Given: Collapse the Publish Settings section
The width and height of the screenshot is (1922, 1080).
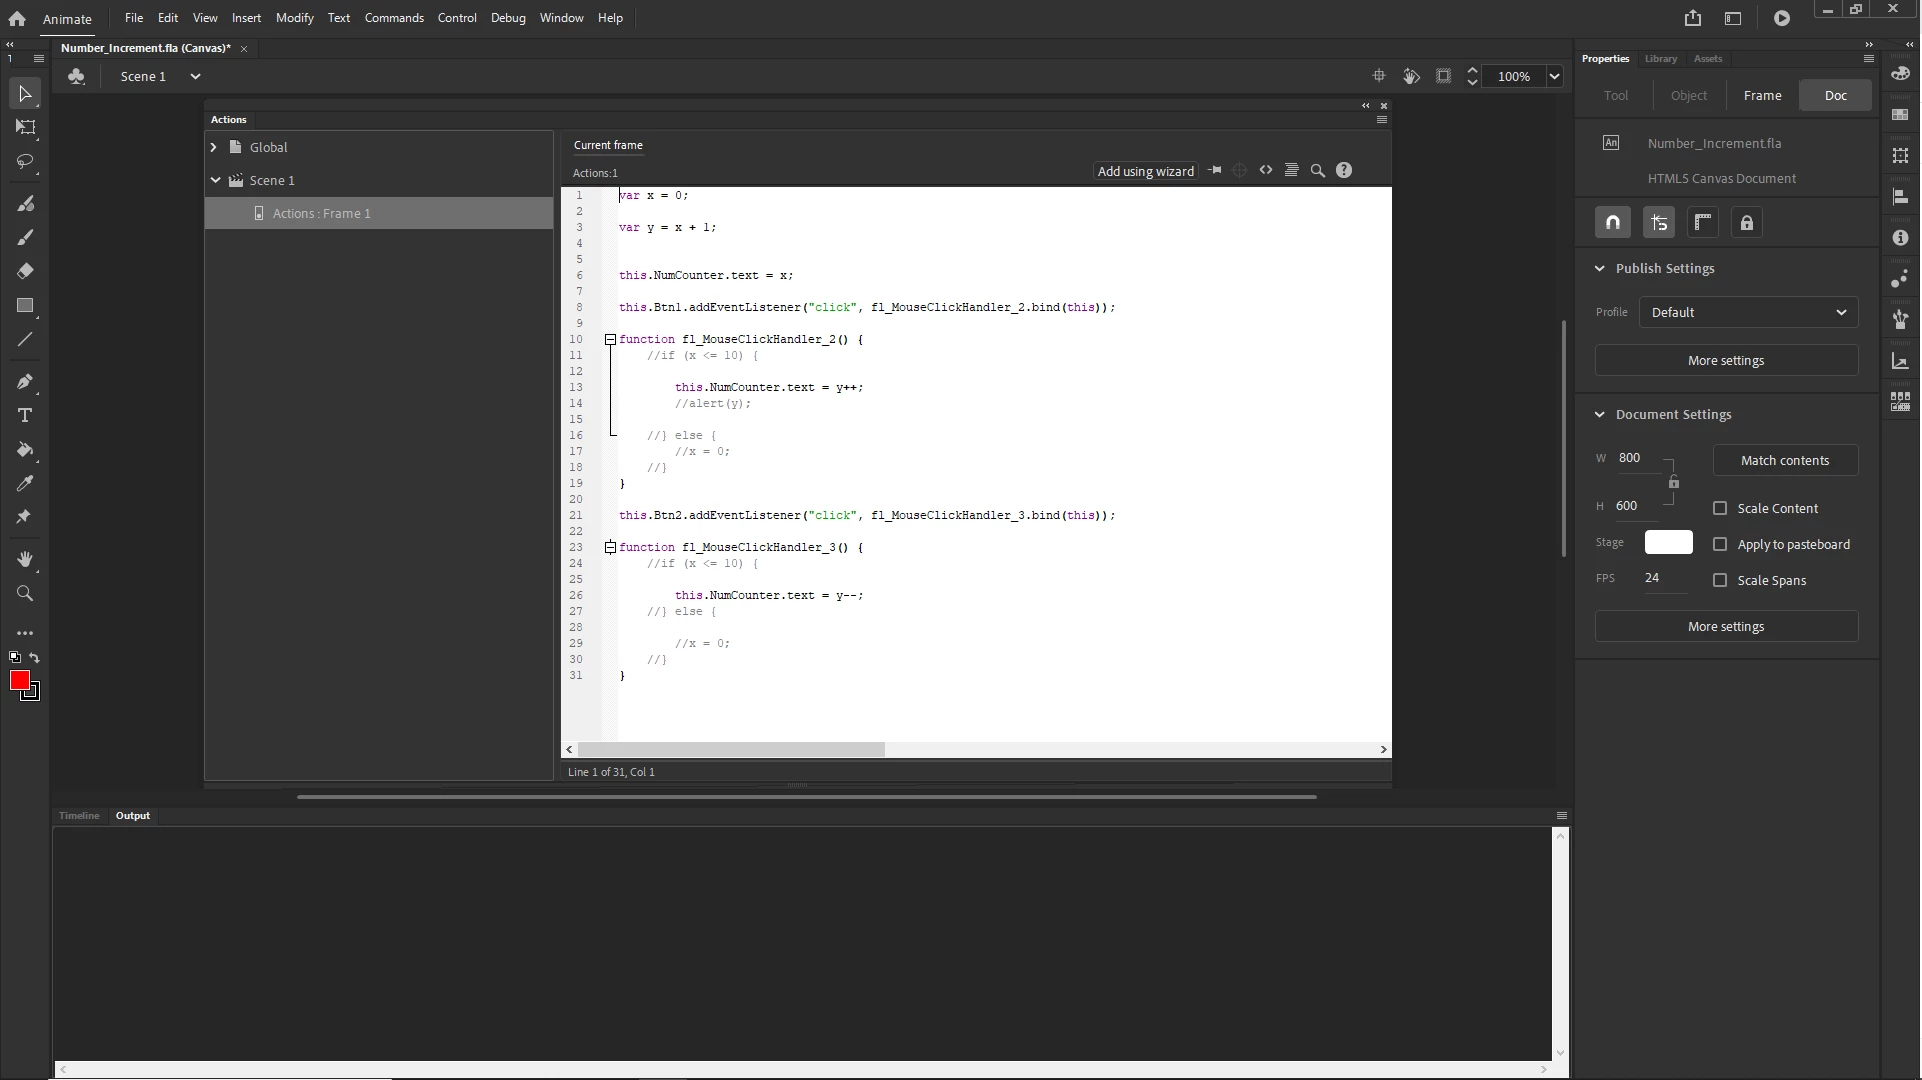Looking at the screenshot, I should pos(1599,268).
